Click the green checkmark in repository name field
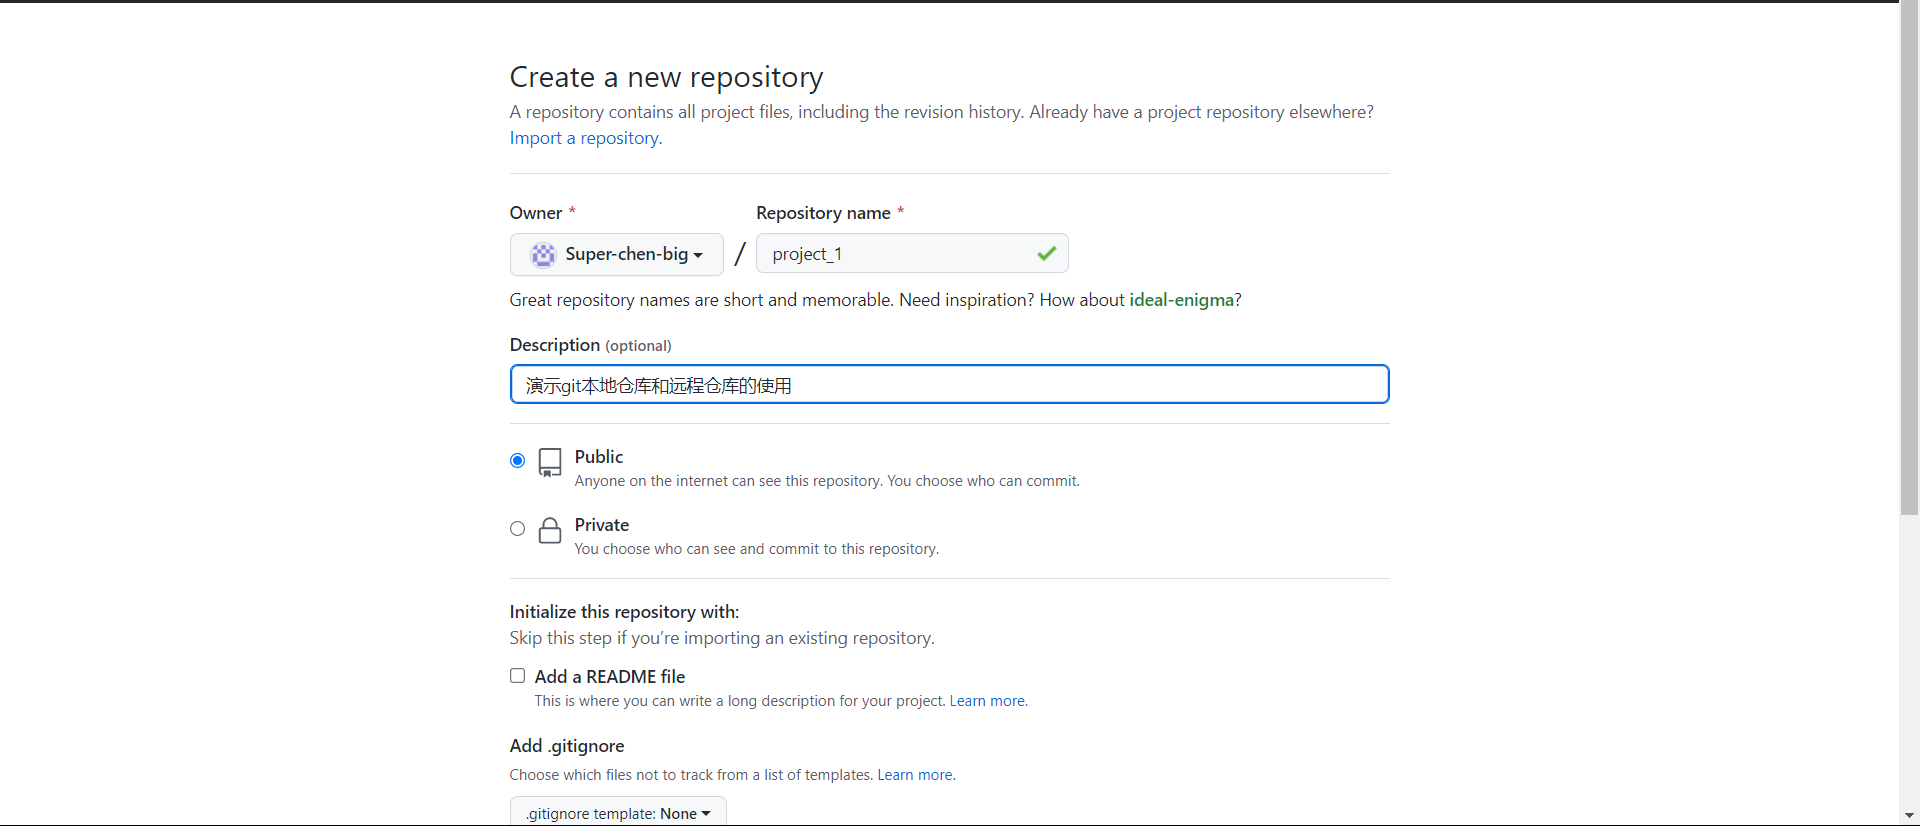This screenshot has width=1920, height=826. 1046,254
